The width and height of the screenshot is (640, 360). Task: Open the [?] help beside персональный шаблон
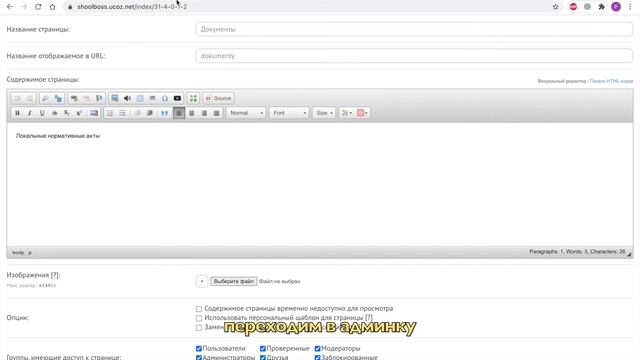(x=369, y=318)
